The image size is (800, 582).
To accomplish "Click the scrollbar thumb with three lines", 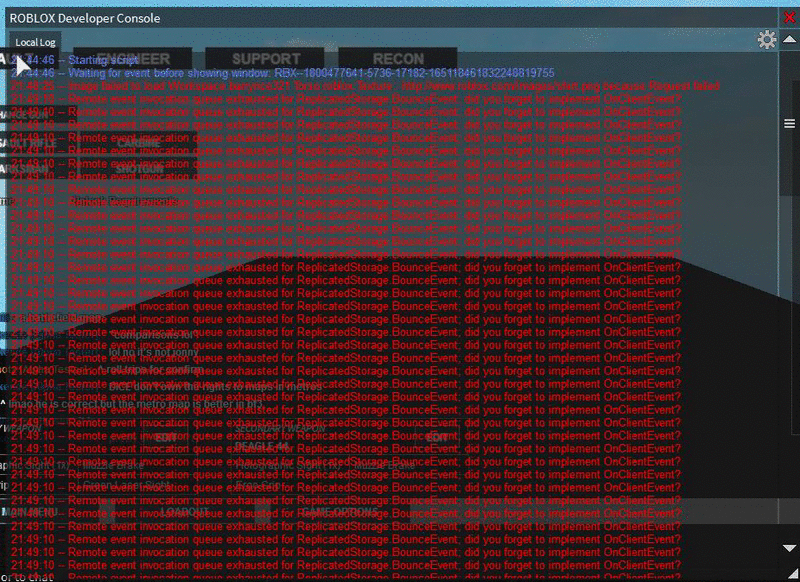I will pyautogui.click(x=789, y=123).
